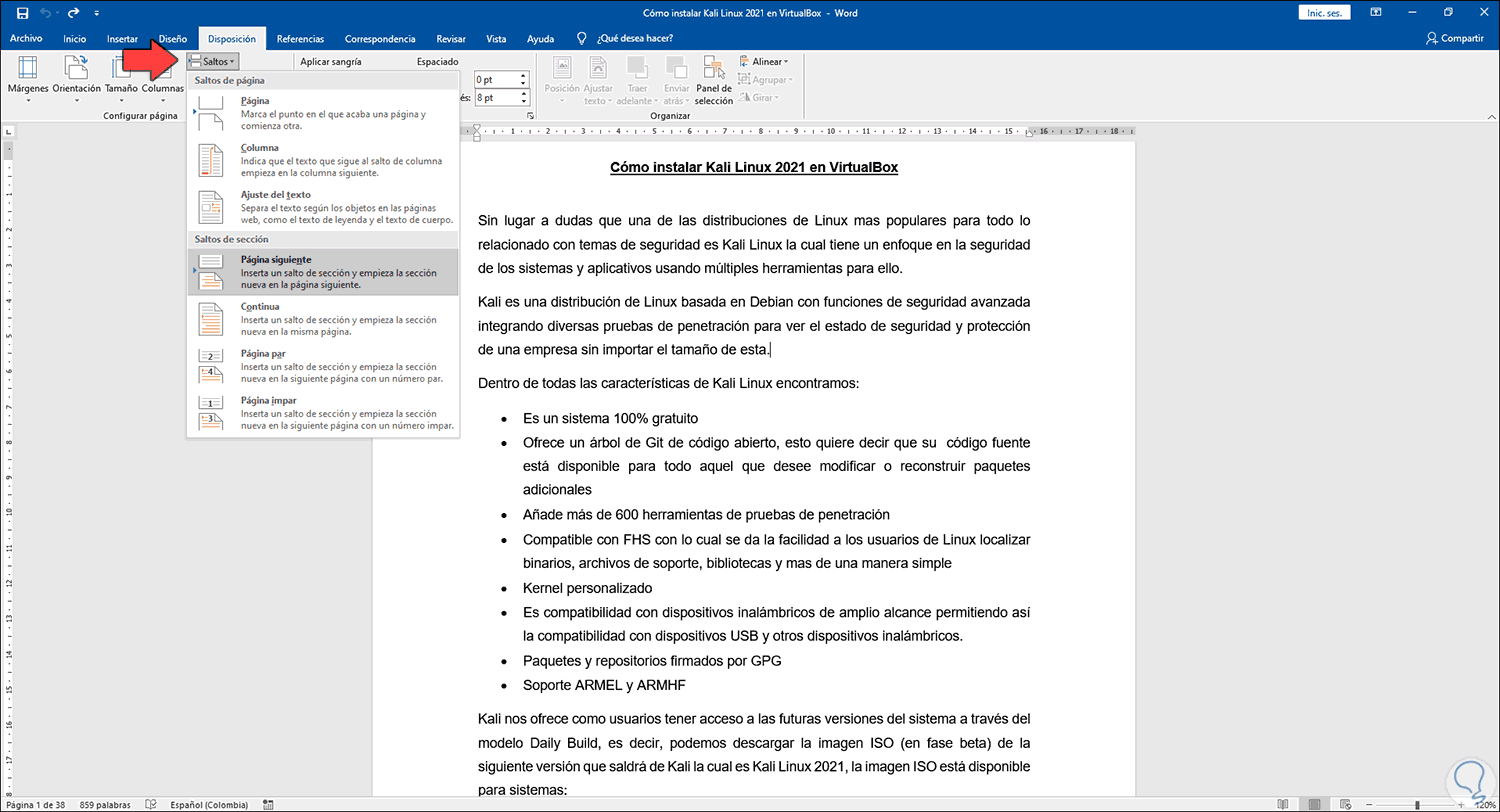Switch to the Revisar ribbon tab

pos(451,39)
